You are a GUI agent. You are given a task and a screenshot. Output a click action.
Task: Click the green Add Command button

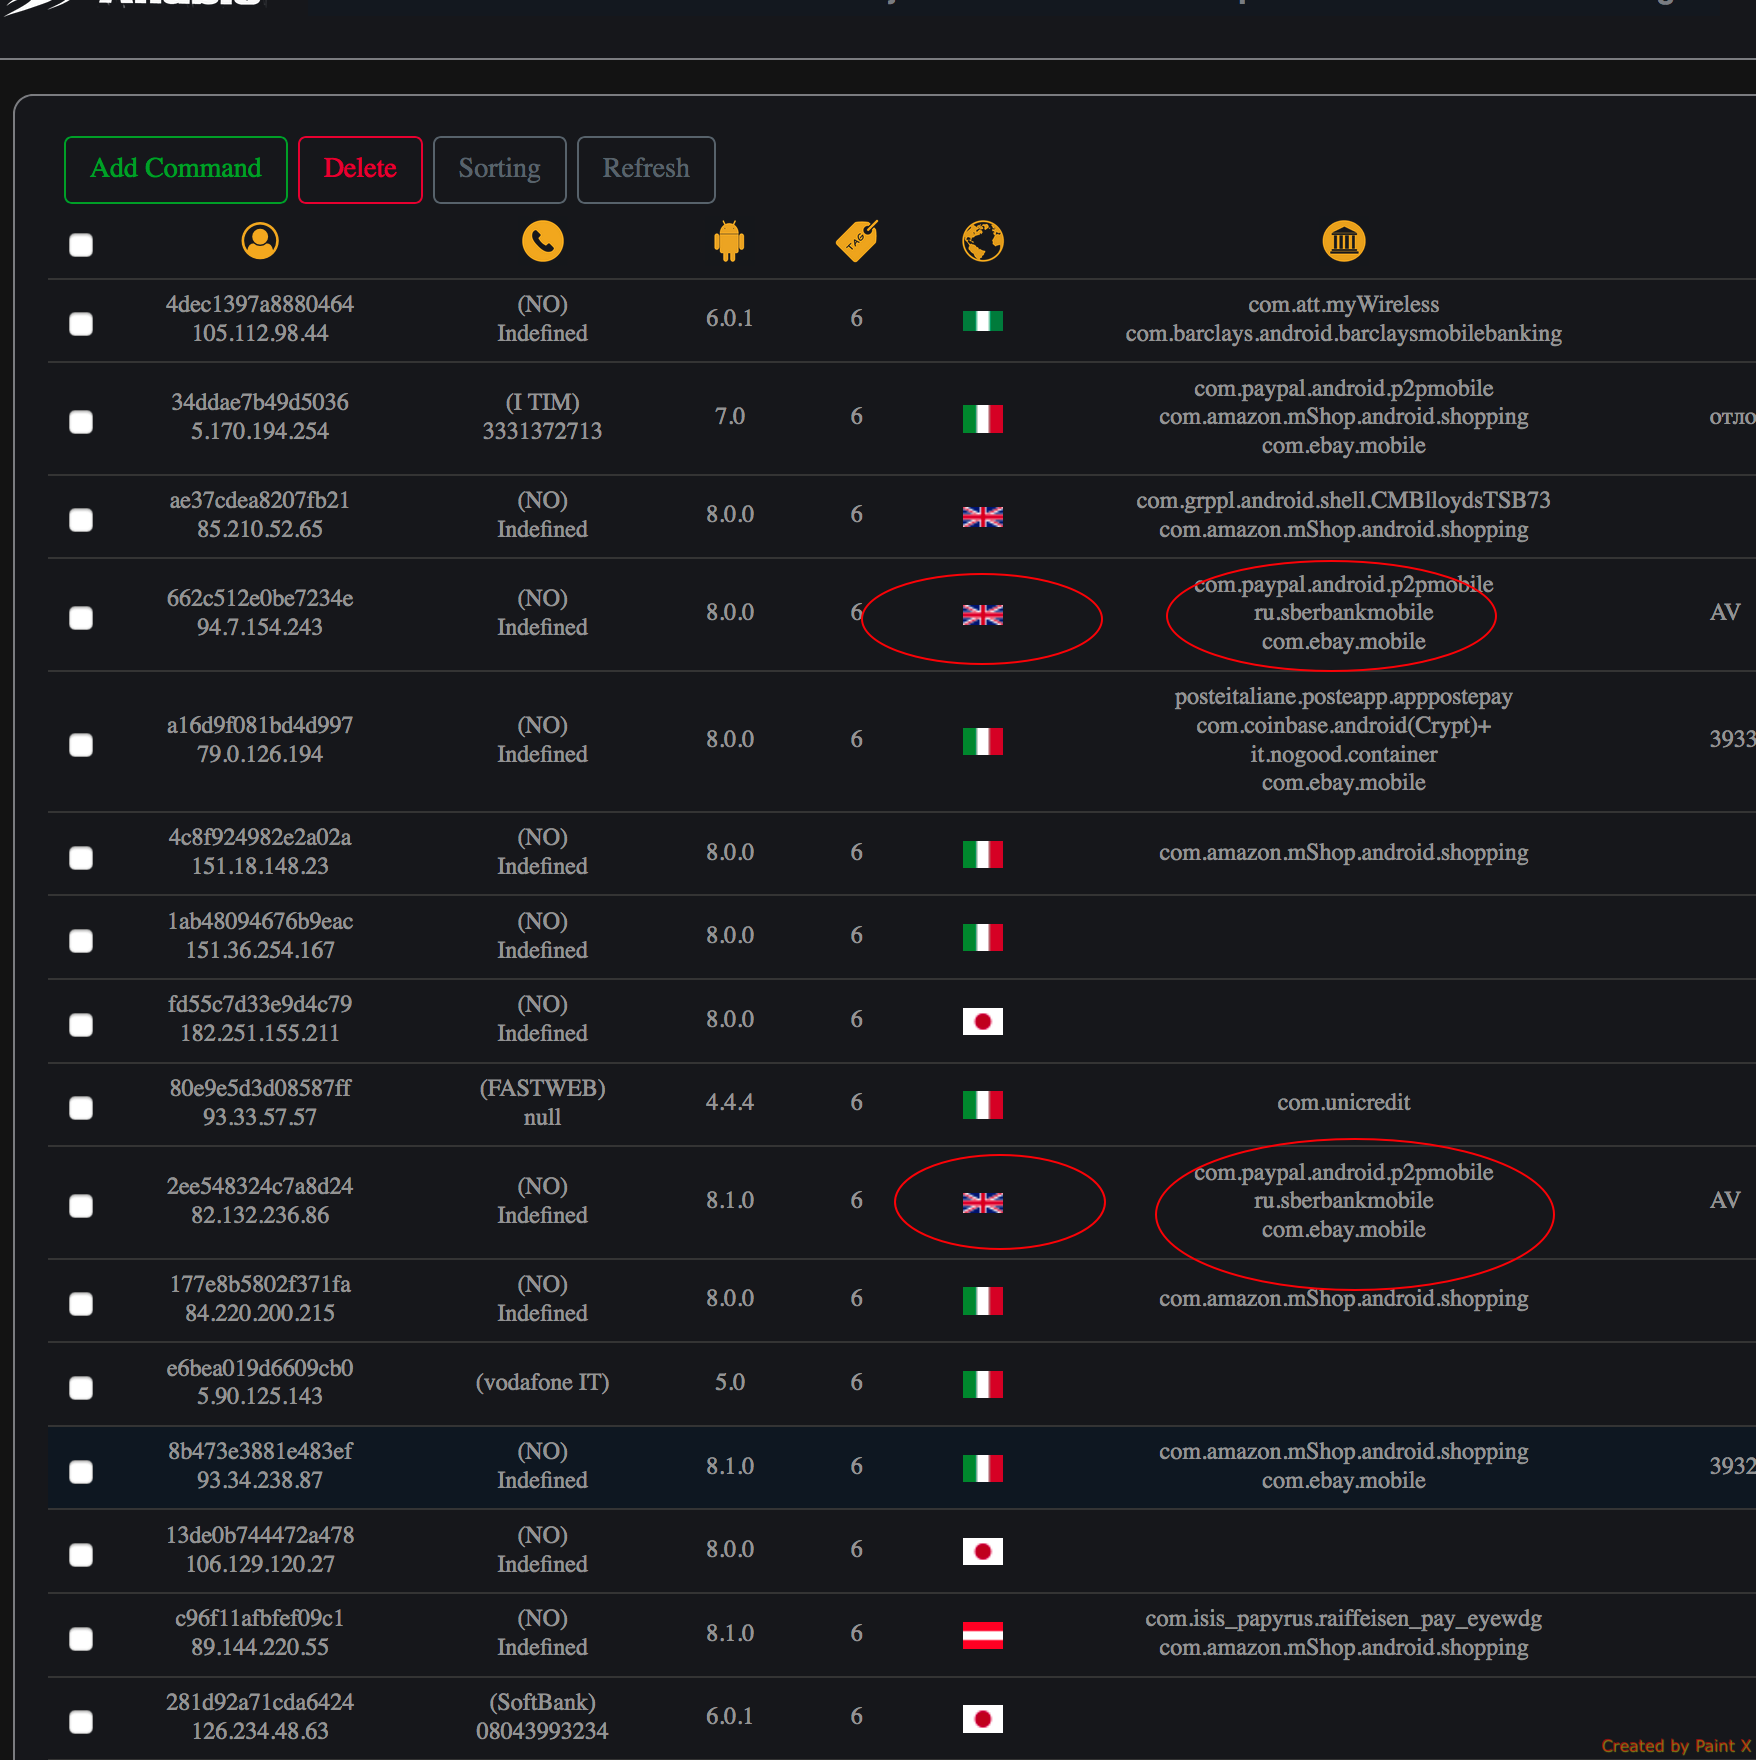point(176,169)
